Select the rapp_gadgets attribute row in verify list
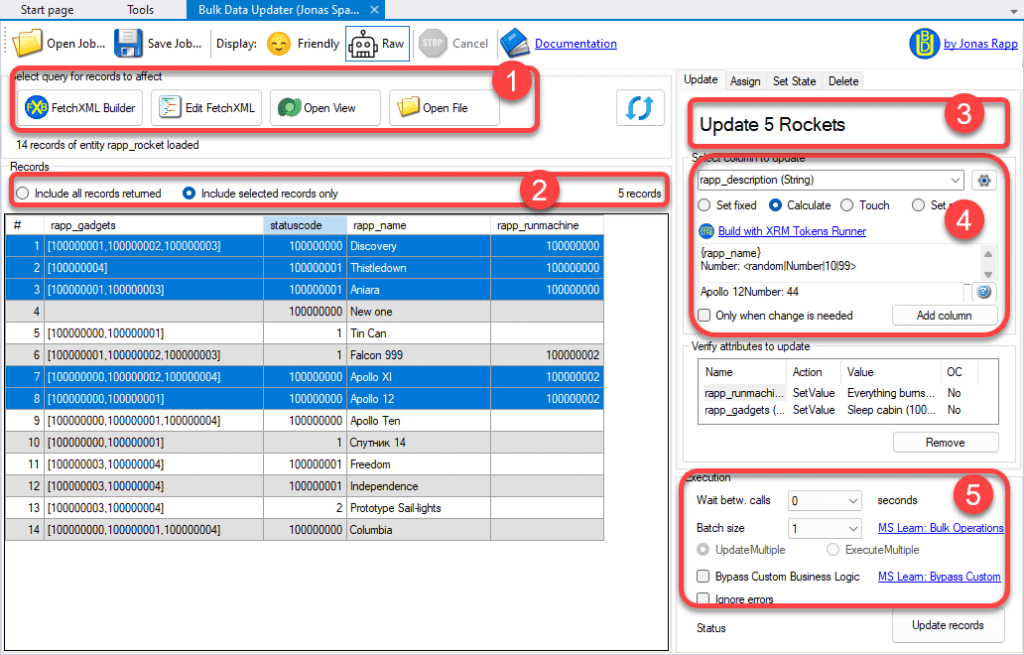Viewport: 1024px width, 655px height. pos(848,410)
